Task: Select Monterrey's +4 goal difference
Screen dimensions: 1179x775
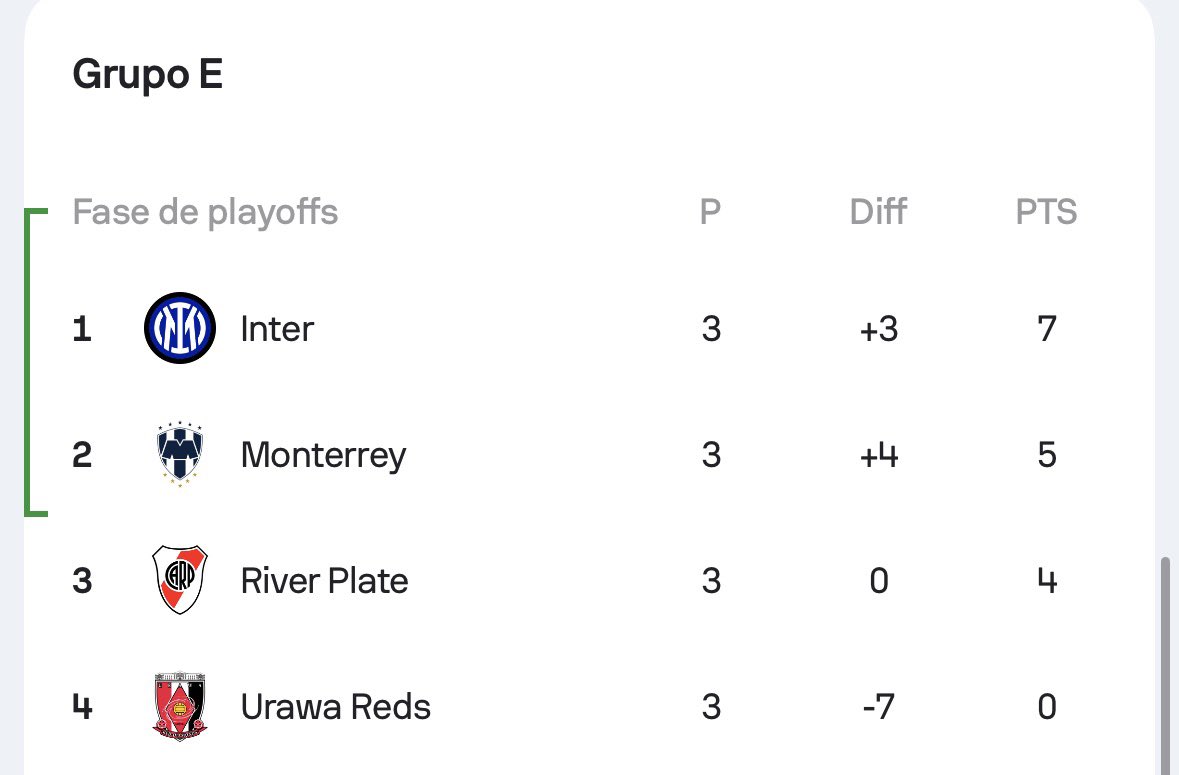Action: point(878,455)
